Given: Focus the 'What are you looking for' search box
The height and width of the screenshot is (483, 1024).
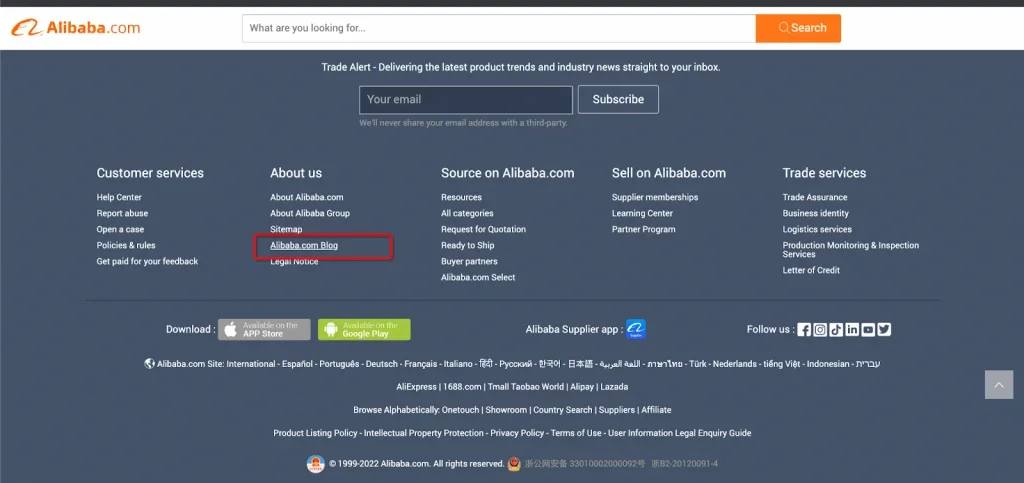Looking at the screenshot, I should (499, 28).
